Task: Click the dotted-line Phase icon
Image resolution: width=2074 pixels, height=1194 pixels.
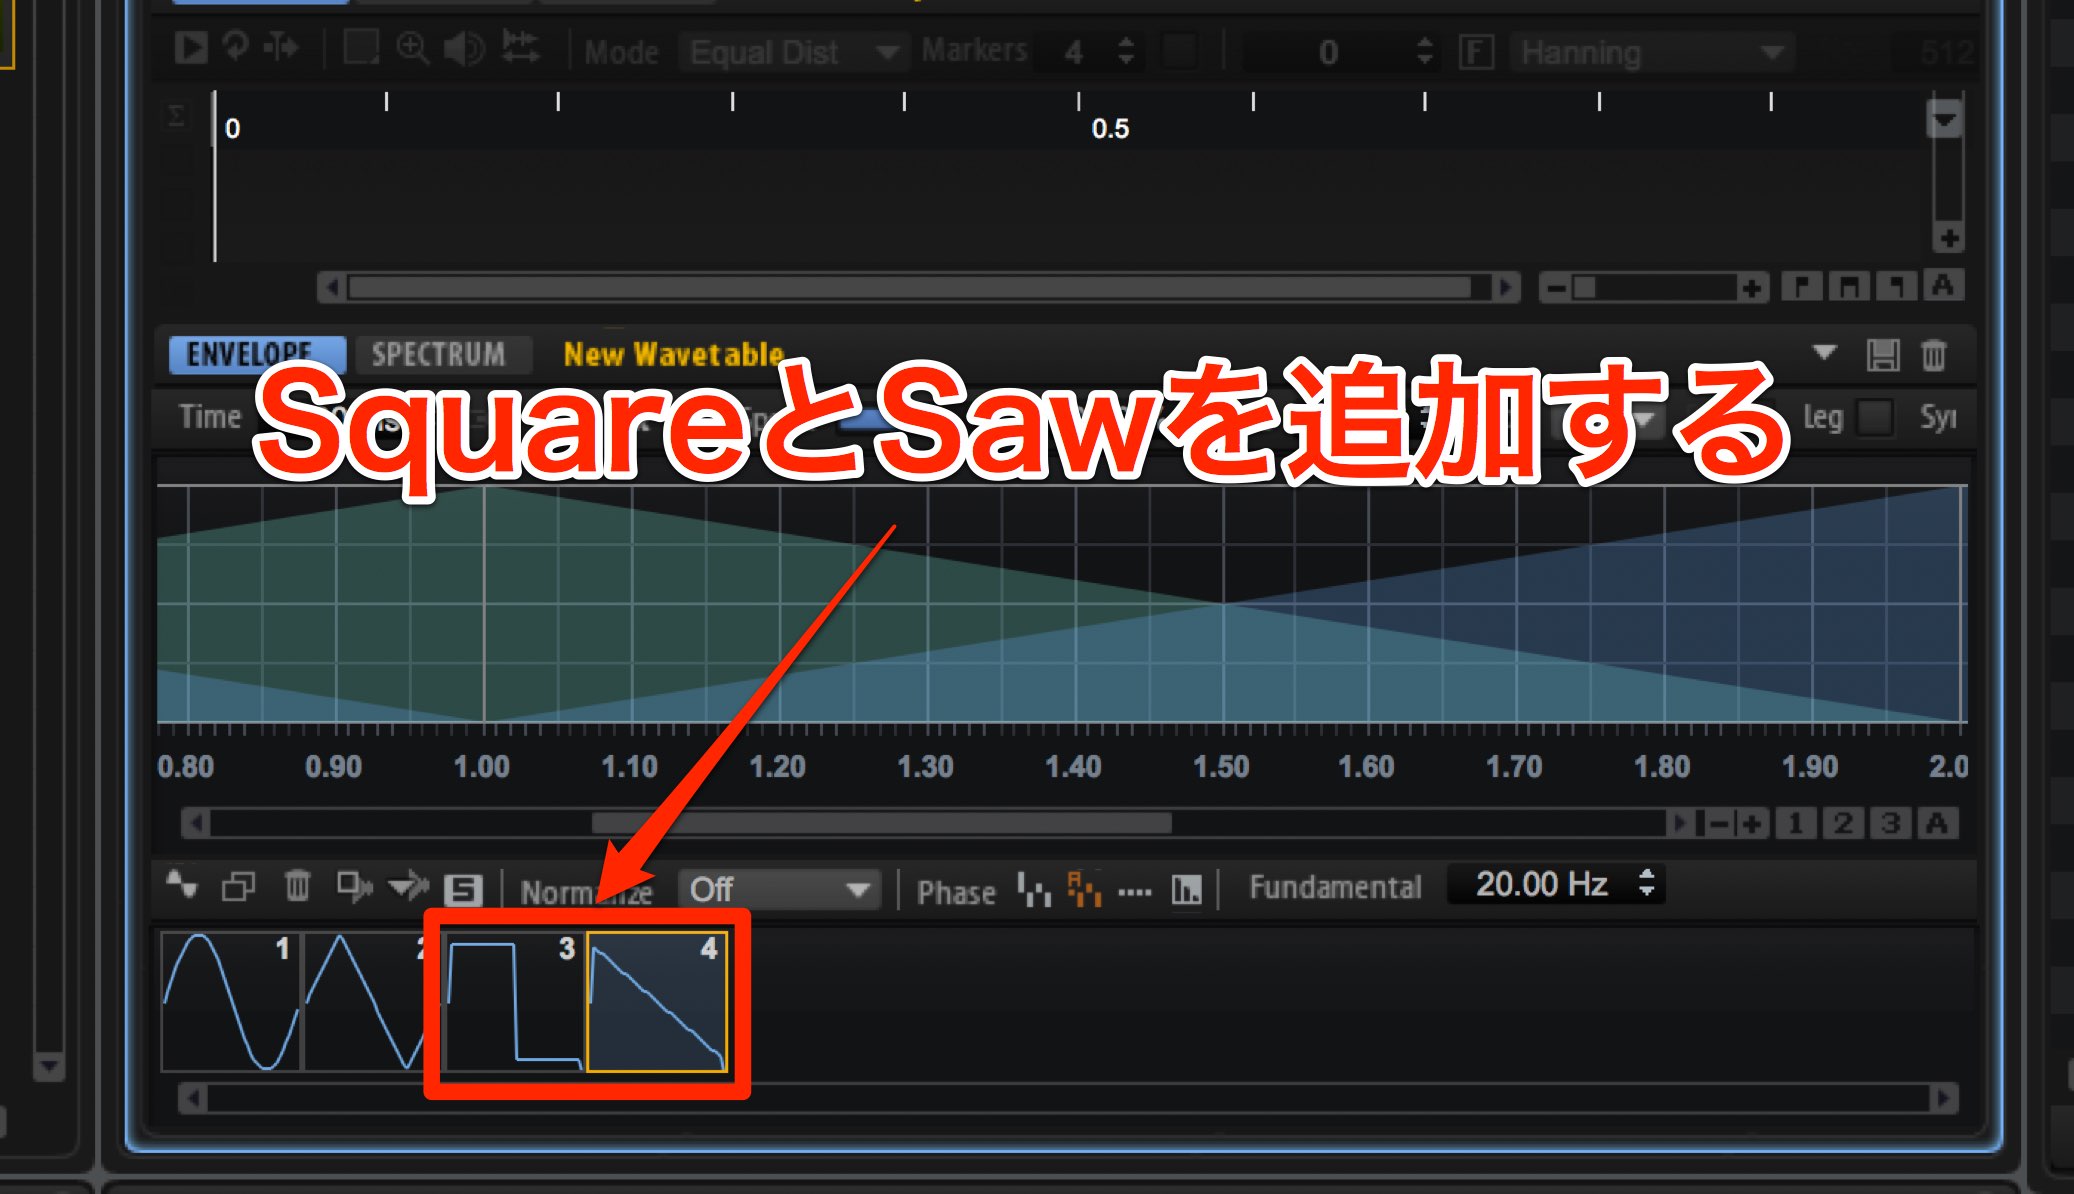Action: (1134, 891)
